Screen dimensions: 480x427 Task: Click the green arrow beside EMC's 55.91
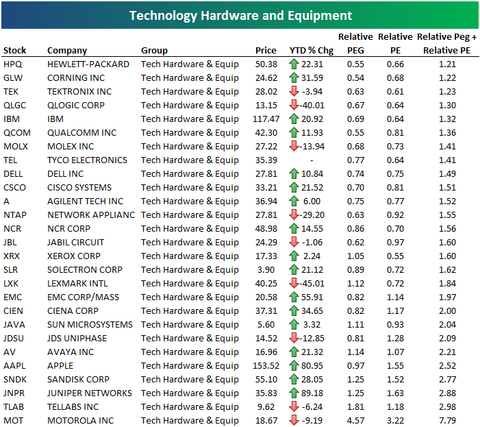(294, 297)
